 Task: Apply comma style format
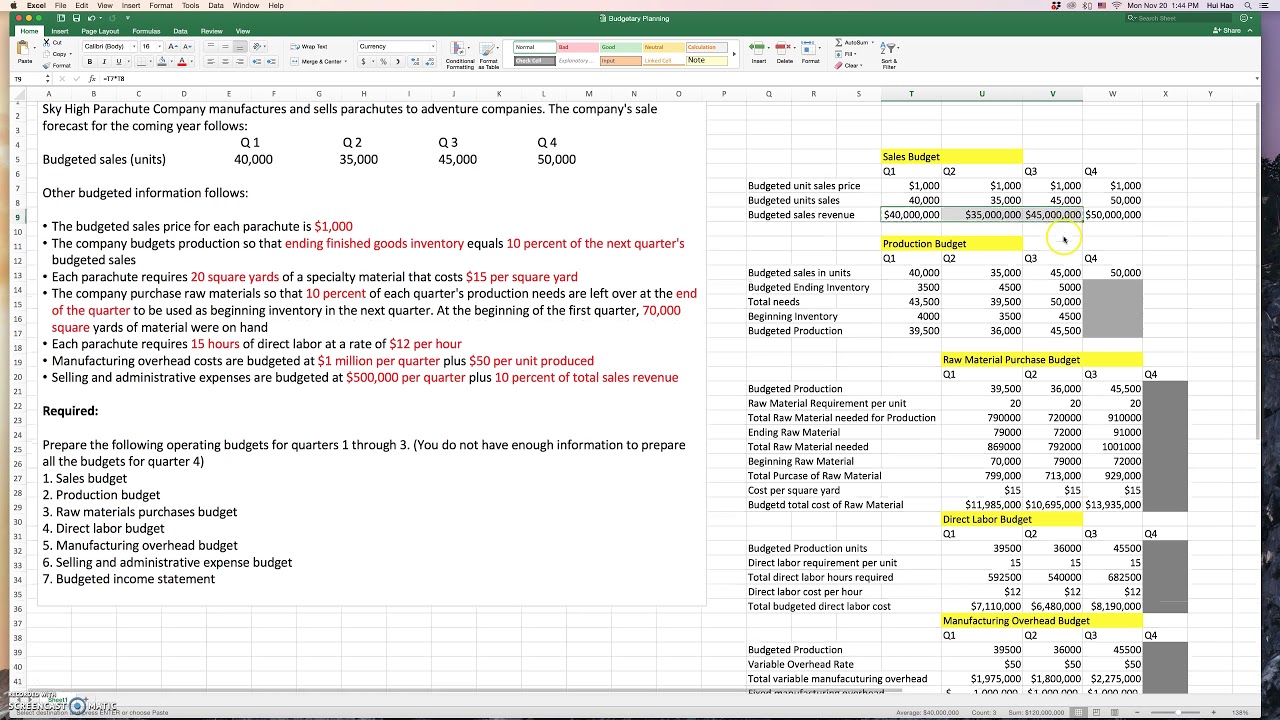pos(398,62)
